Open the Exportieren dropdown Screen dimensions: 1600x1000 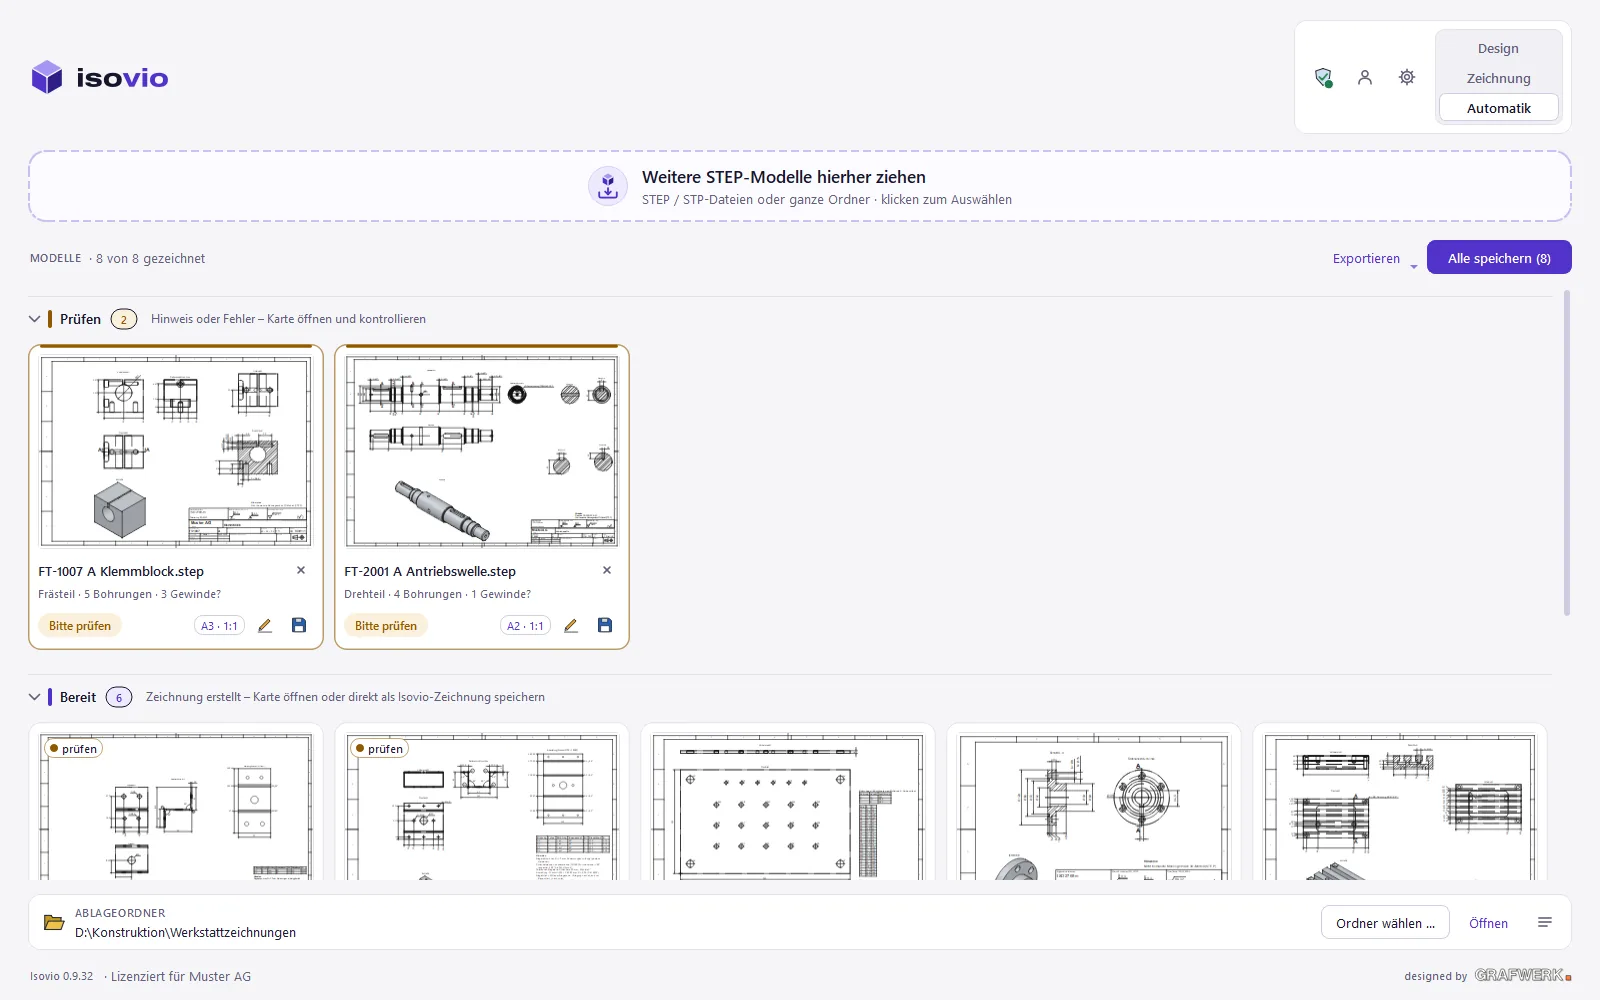[1375, 258]
